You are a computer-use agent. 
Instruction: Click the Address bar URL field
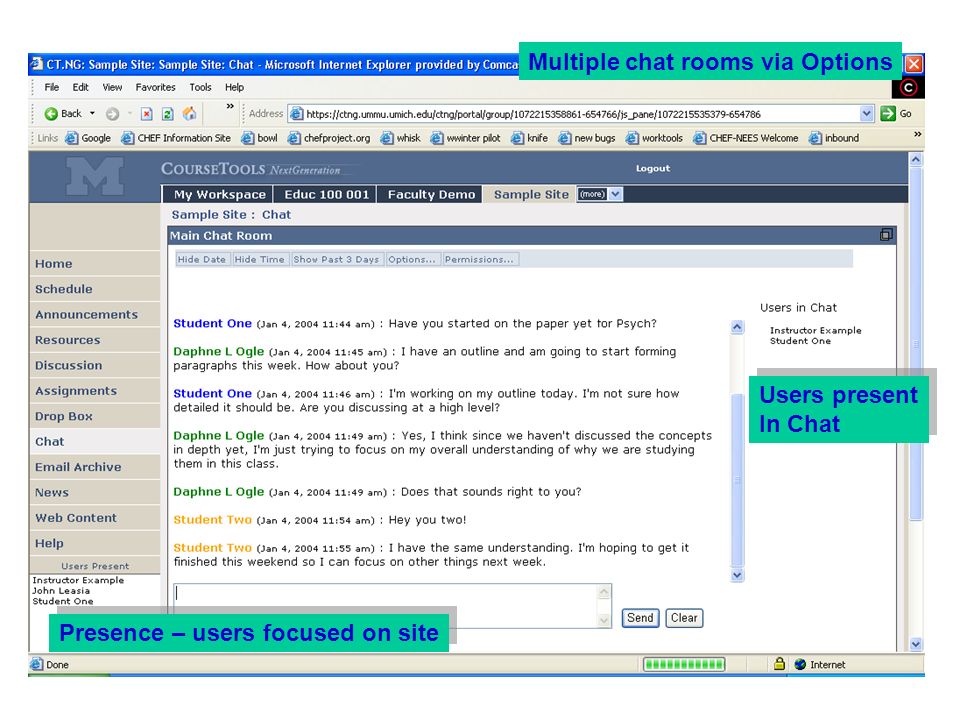(574, 114)
